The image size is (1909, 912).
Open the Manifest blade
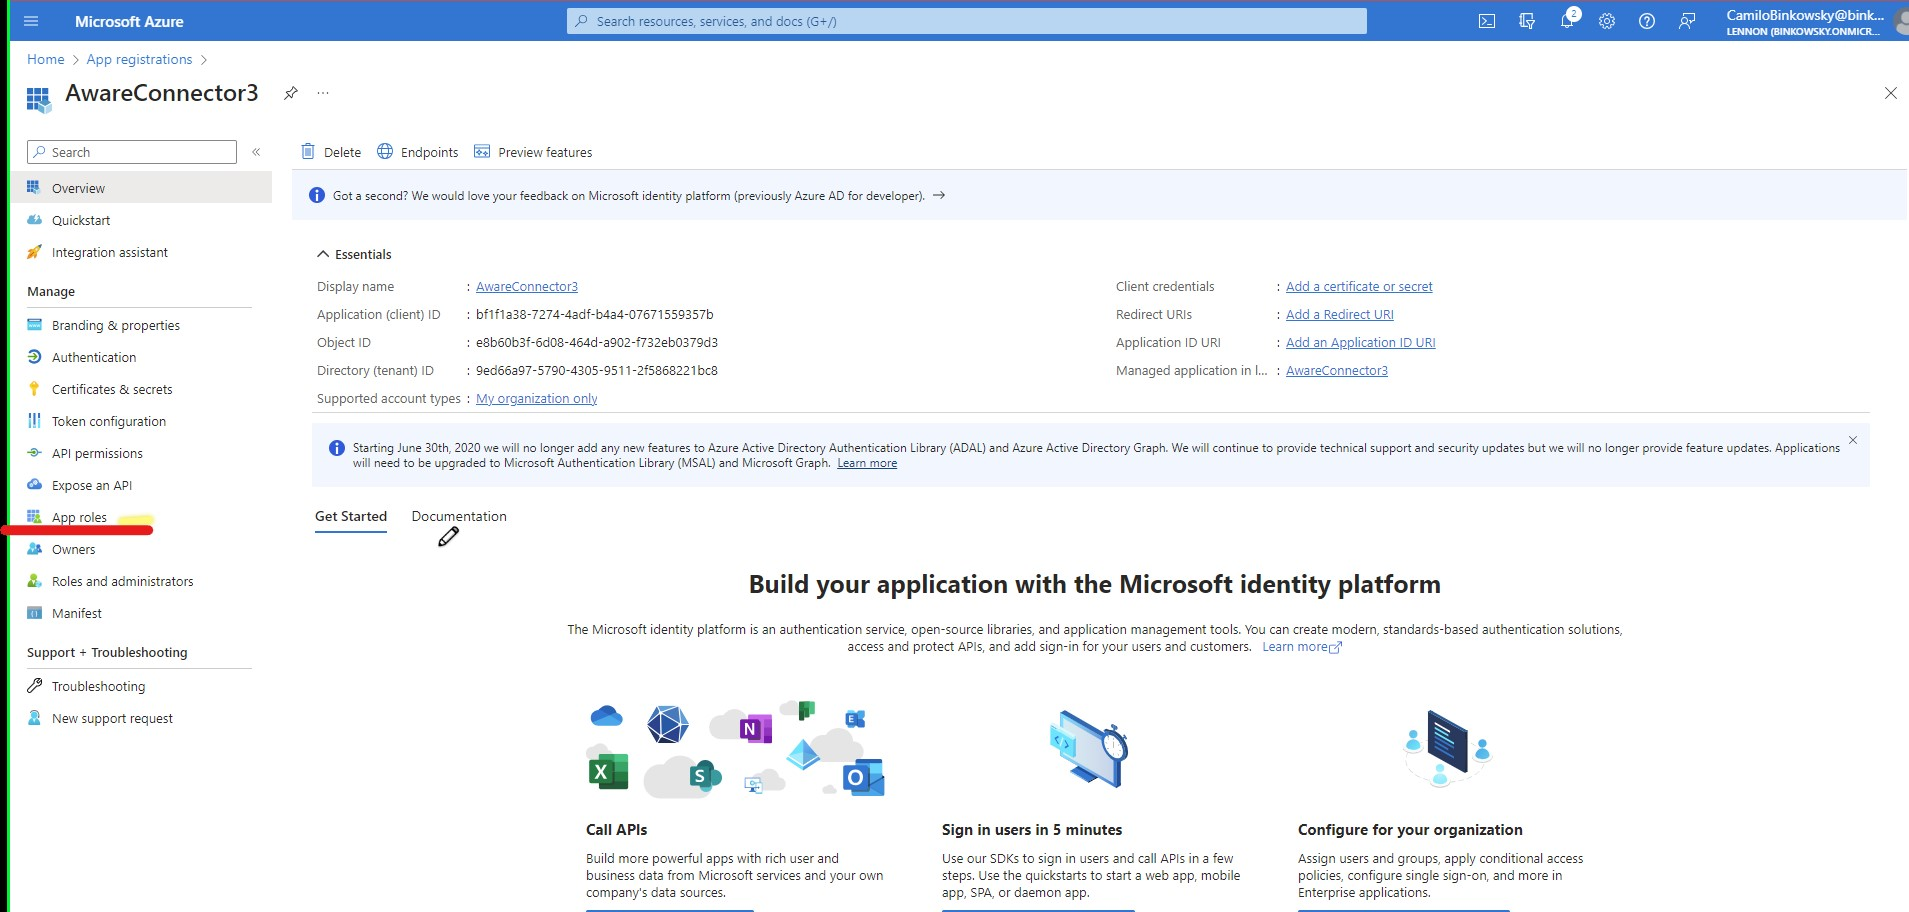pos(76,613)
